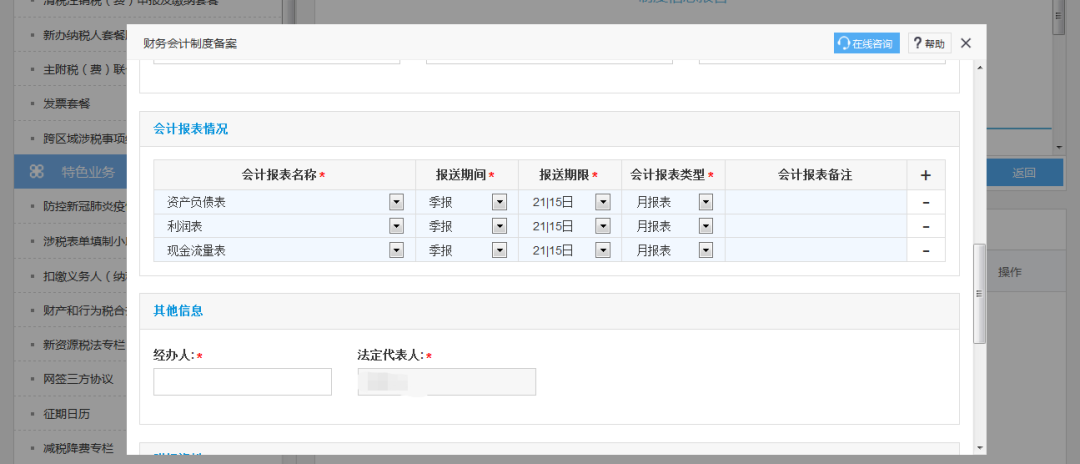Open 减税降费专栏 in the sidebar
1080x464 pixels.
[x=78, y=448]
